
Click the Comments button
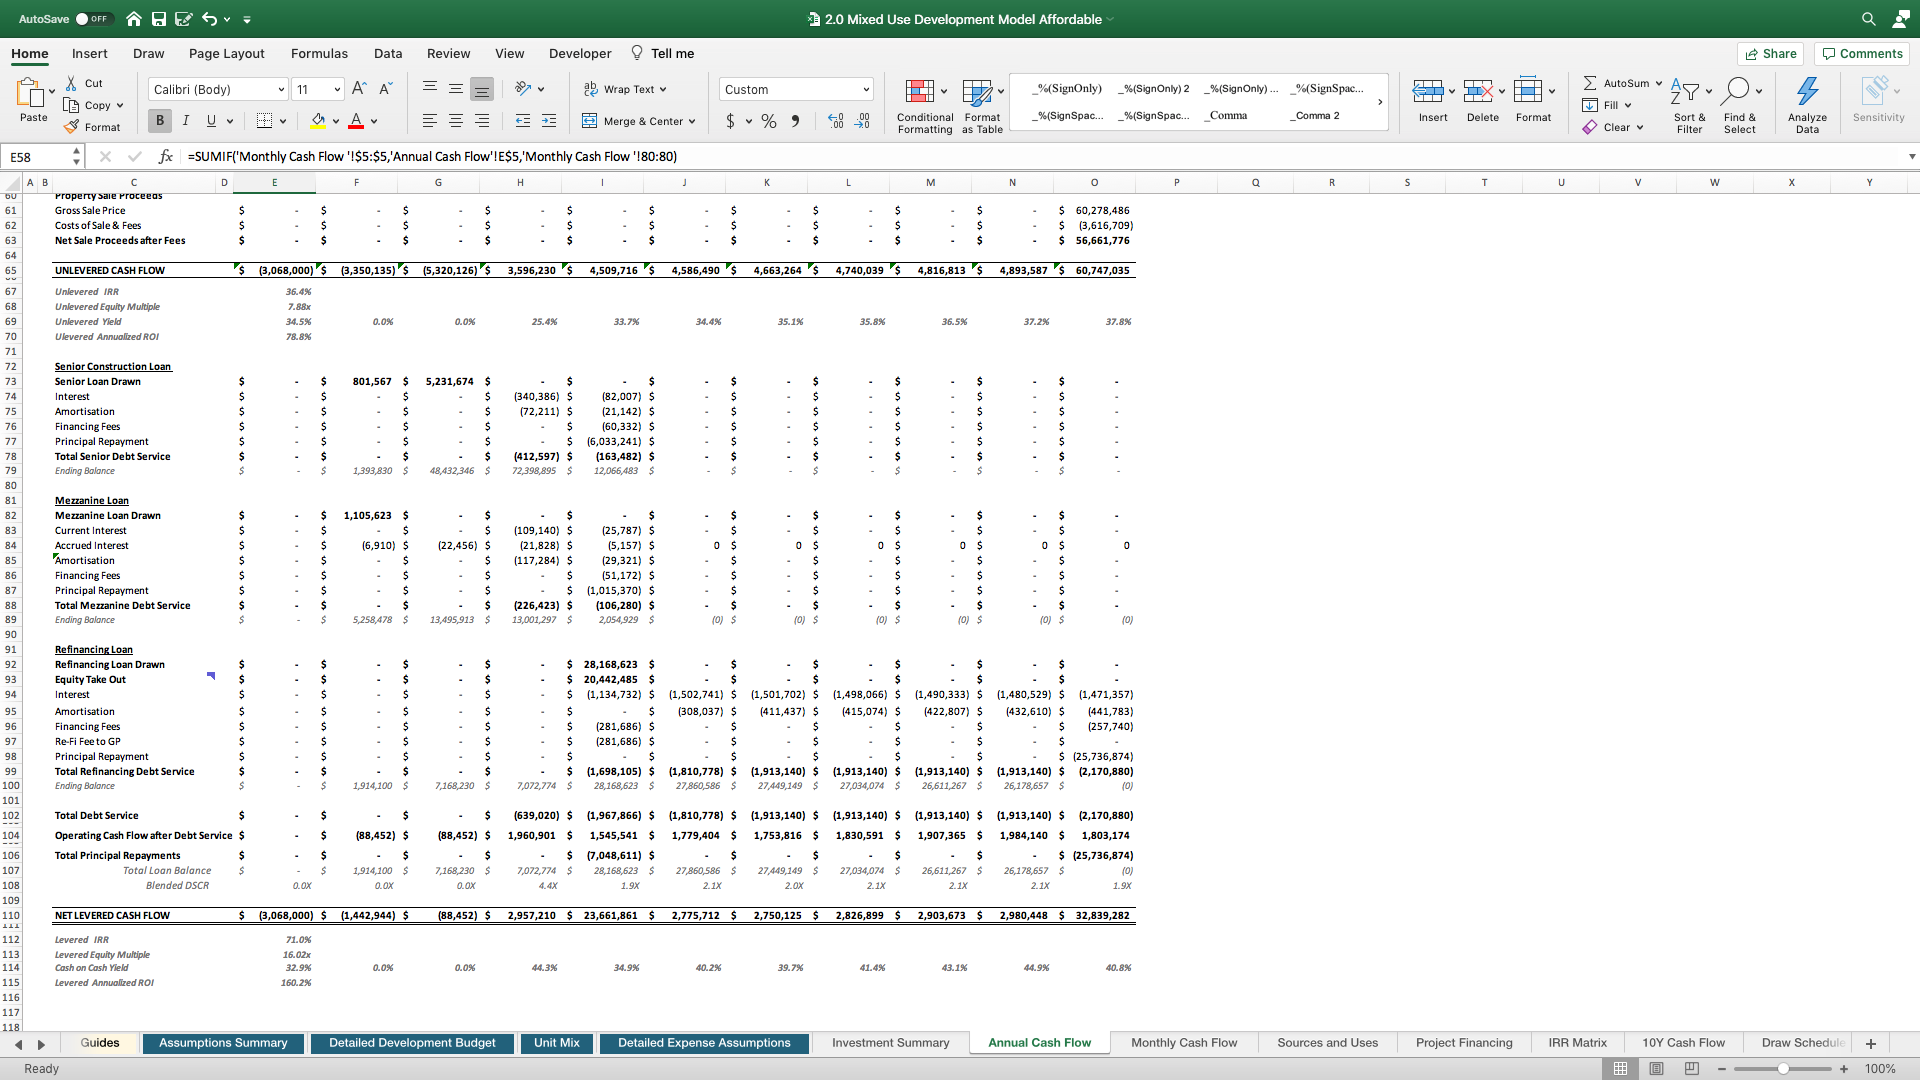(1862, 53)
